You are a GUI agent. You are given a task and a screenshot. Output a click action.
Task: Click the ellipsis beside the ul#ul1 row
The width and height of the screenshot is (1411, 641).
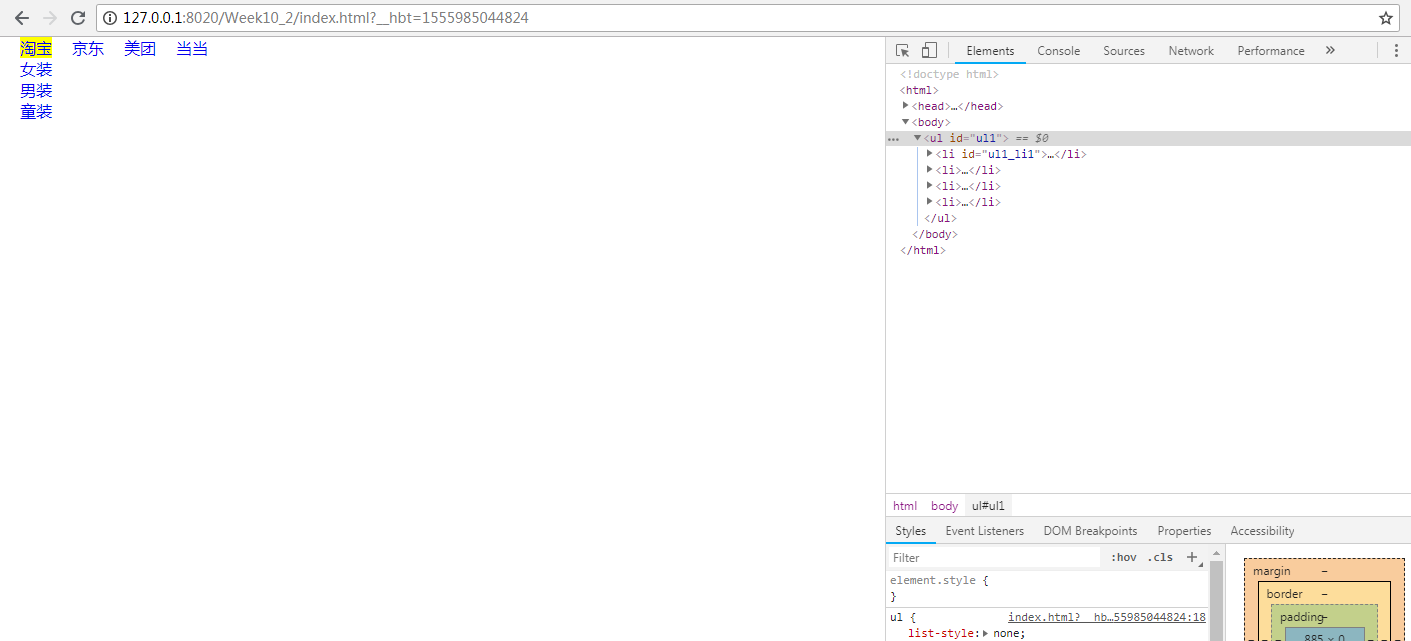[893, 139]
